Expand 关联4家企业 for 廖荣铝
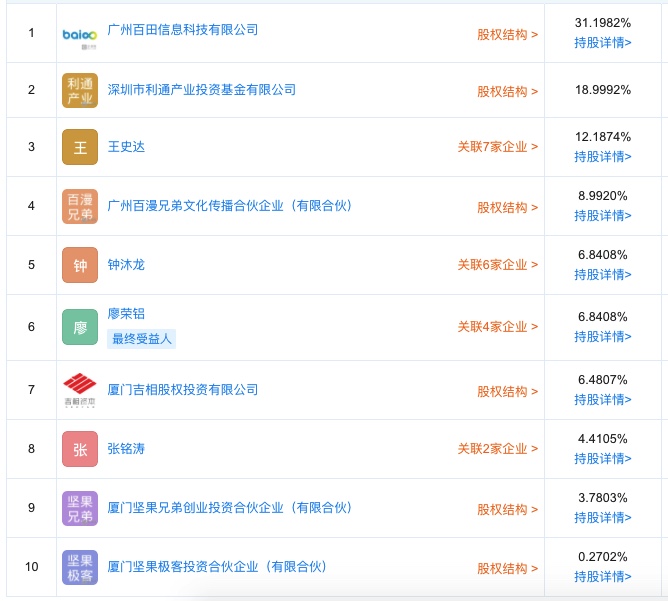 pyautogui.click(x=498, y=327)
